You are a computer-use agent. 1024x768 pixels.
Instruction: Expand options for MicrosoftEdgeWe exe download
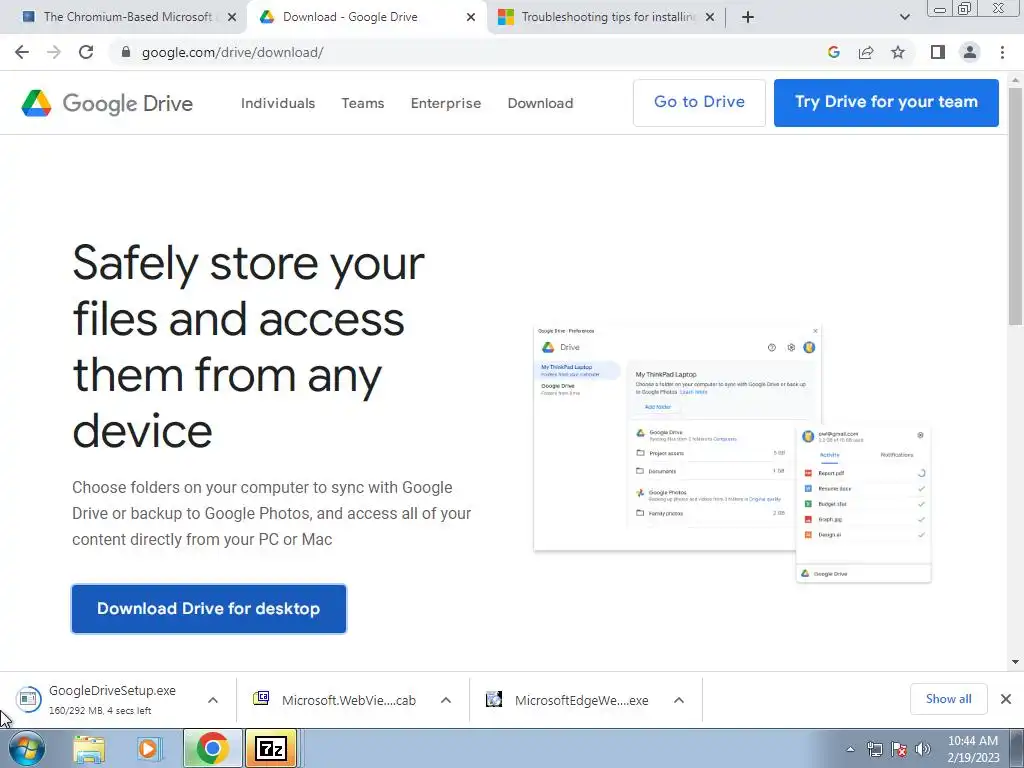tap(679, 700)
